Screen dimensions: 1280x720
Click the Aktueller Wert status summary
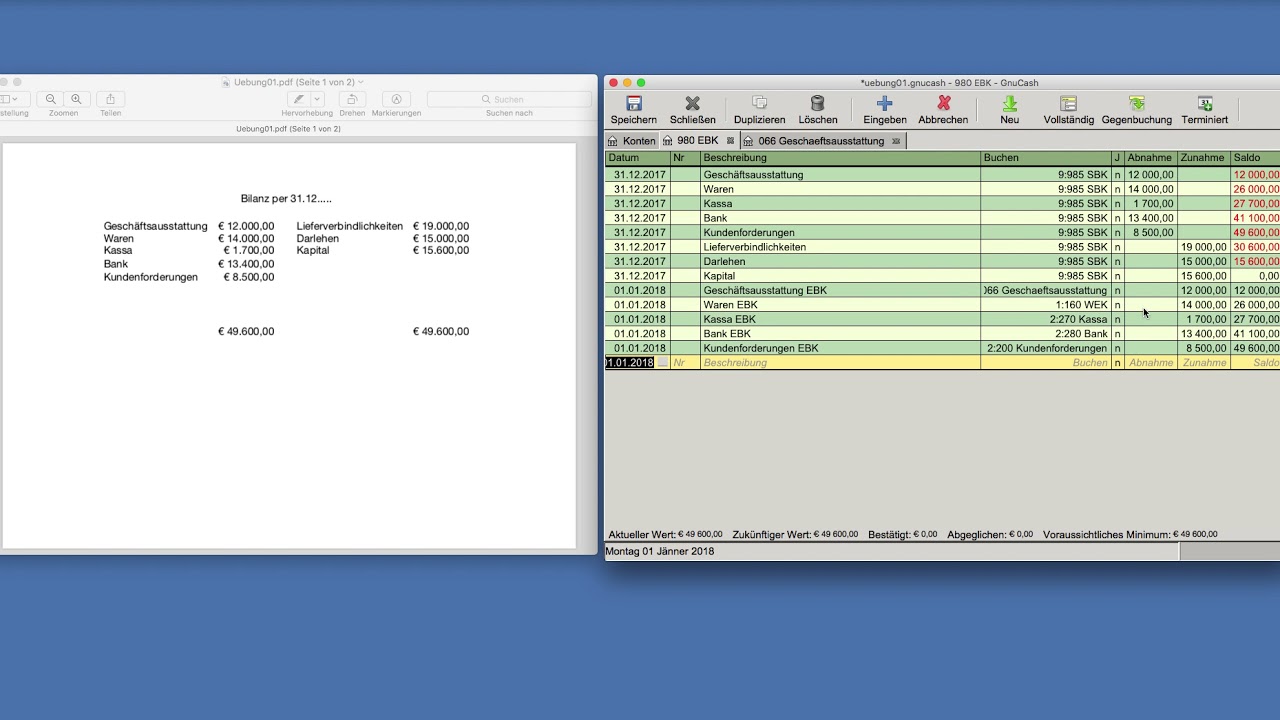(x=665, y=535)
